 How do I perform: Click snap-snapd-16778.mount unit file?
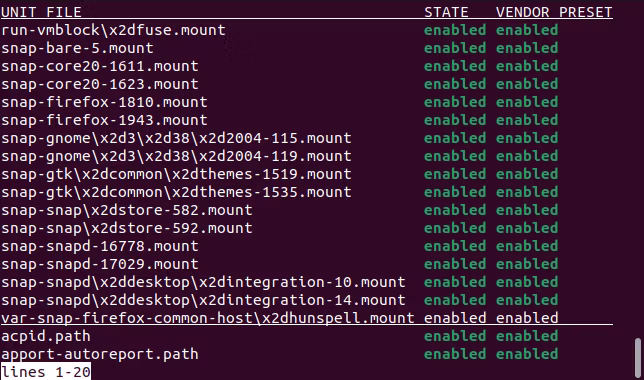pyautogui.click(x=100, y=246)
